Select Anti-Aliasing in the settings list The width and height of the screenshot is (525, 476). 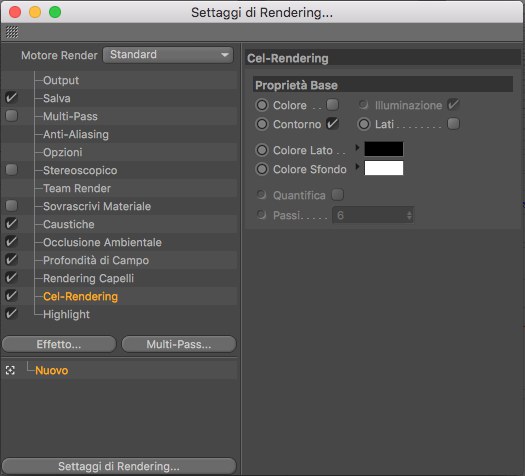76,134
